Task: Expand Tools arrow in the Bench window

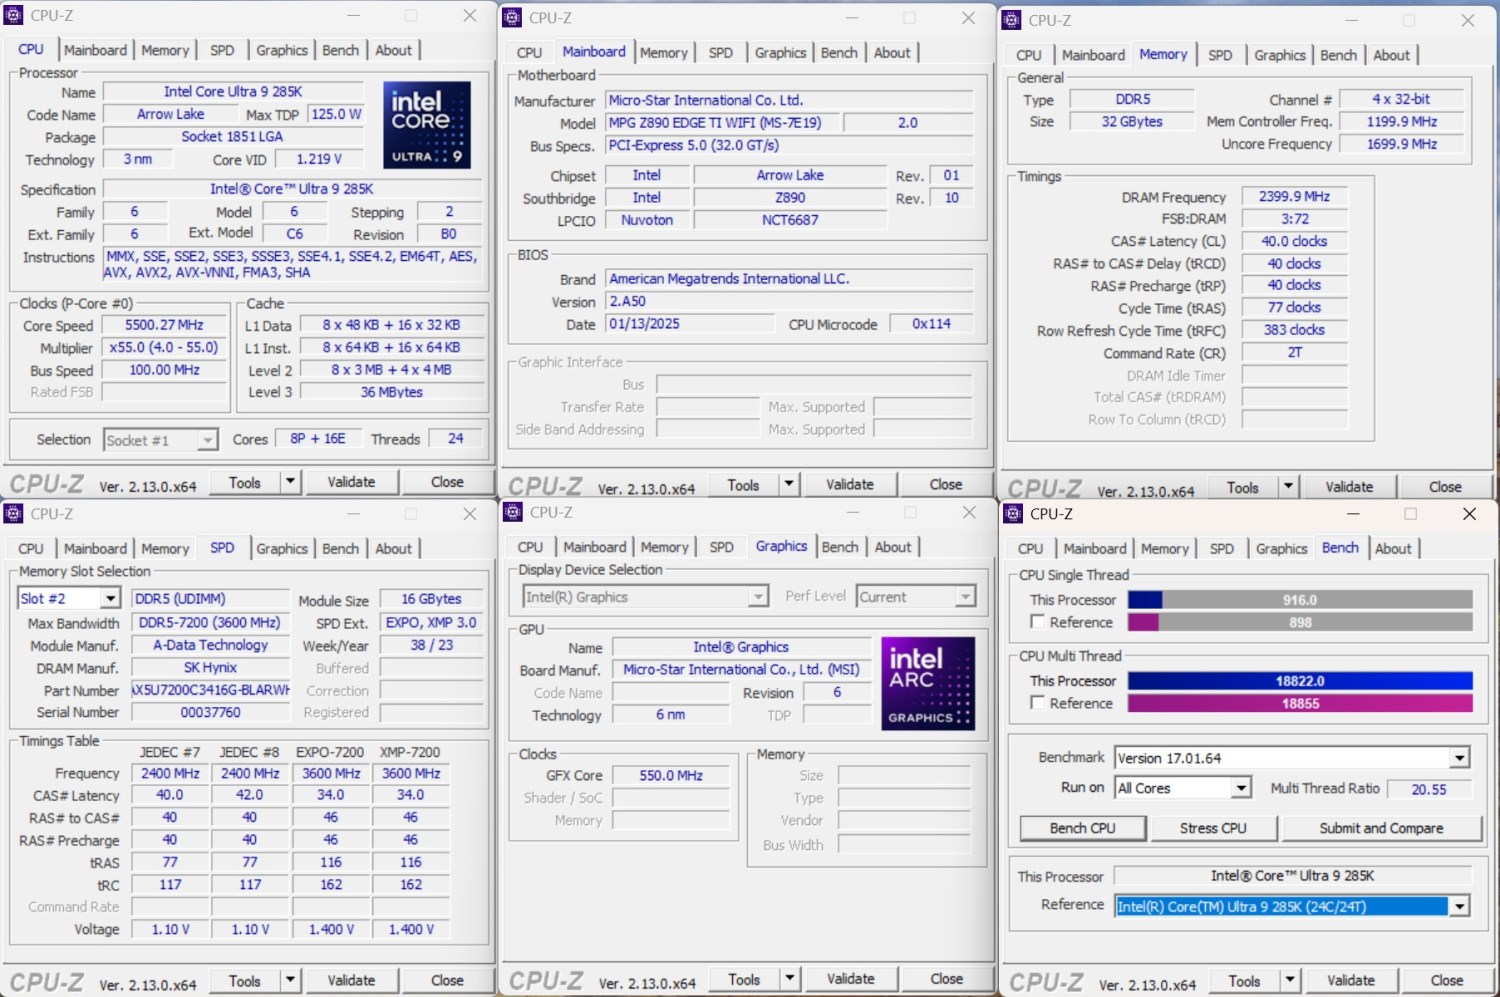Action: tap(1290, 981)
